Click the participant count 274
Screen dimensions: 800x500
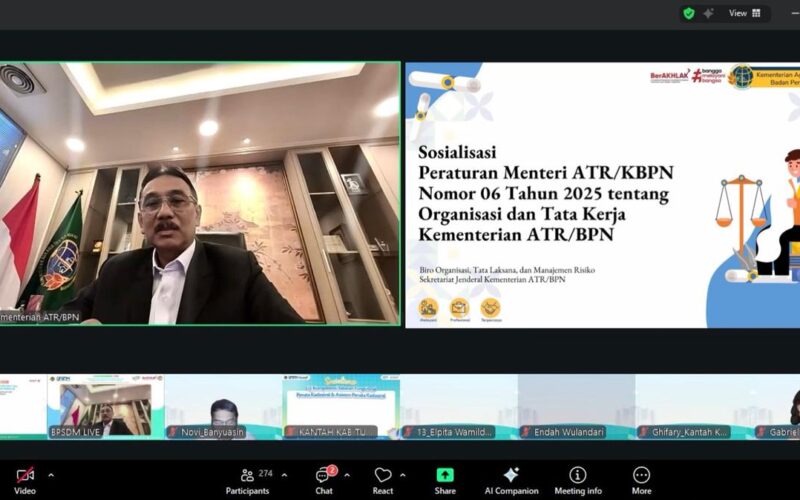[x=265, y=473]
